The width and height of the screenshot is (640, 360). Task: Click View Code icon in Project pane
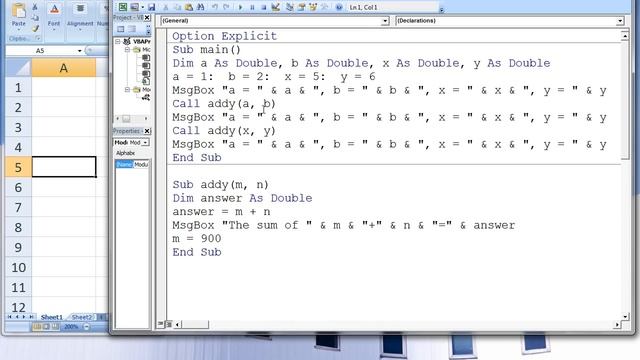[120, 29]
